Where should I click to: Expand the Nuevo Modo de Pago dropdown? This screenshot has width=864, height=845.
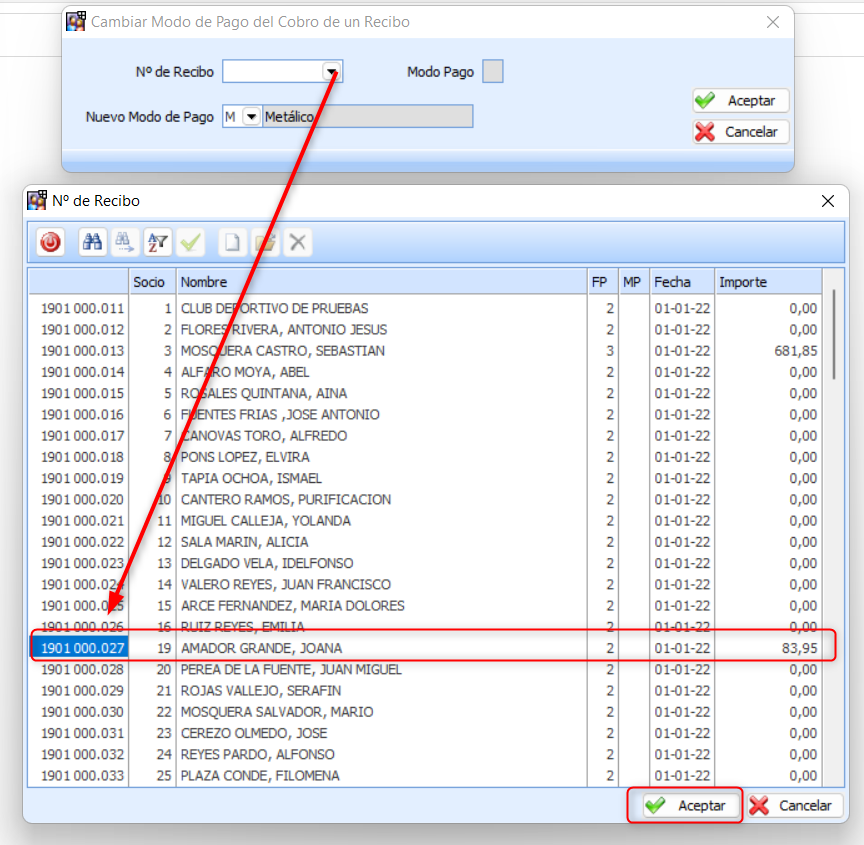click(251, 117)
